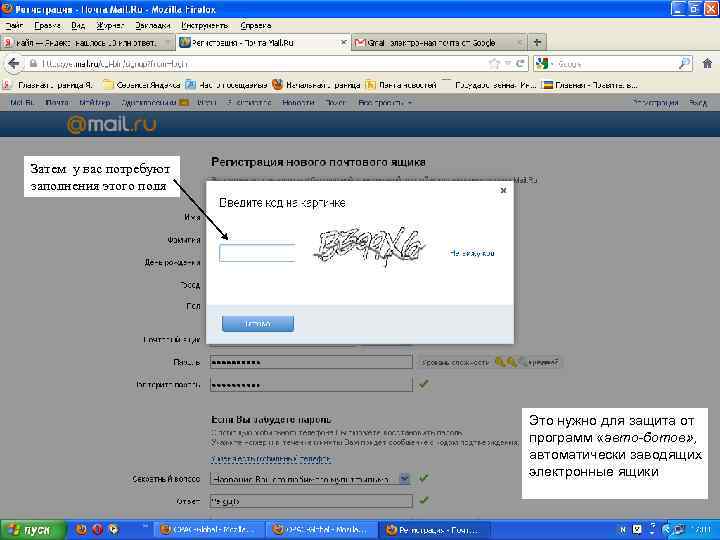Screen dimensions: 720x540
Task: Click the Вход link at top right
Action: click(x=698, y=103)
